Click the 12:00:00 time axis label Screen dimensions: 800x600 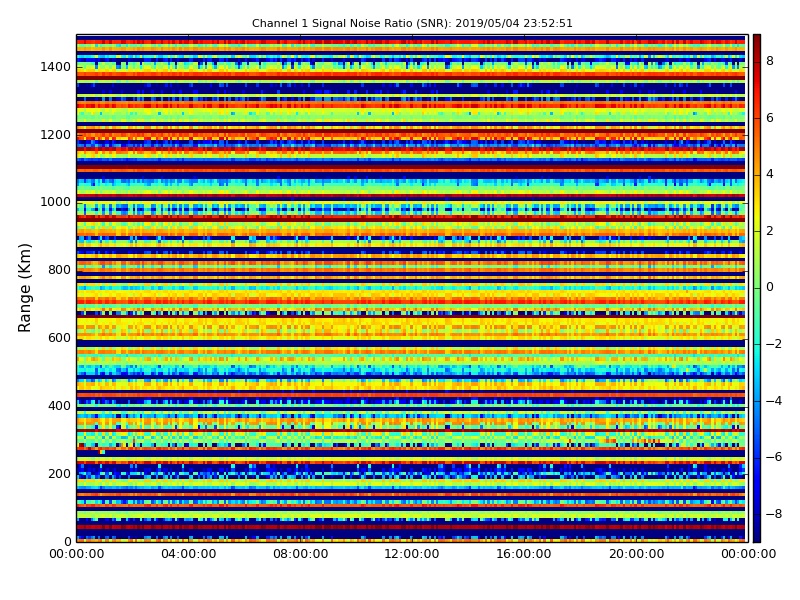click(412, 554)
